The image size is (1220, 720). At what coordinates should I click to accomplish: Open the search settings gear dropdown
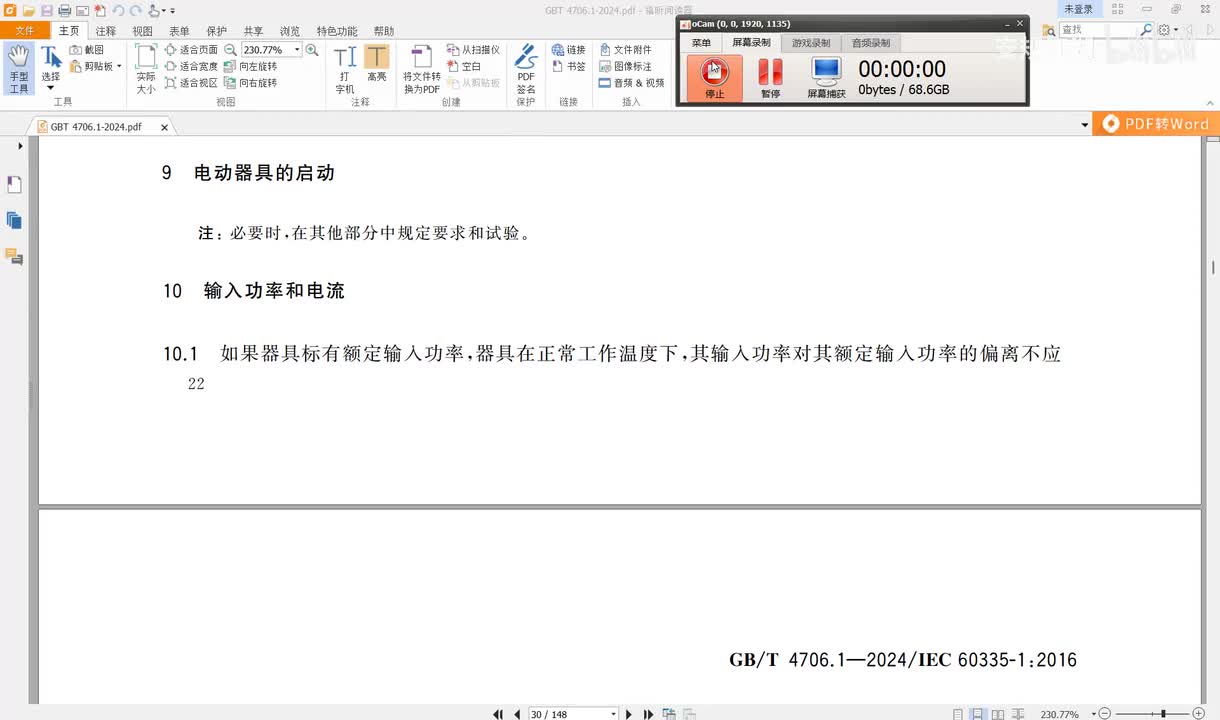pyautogui.click(x=1171, y=30)
